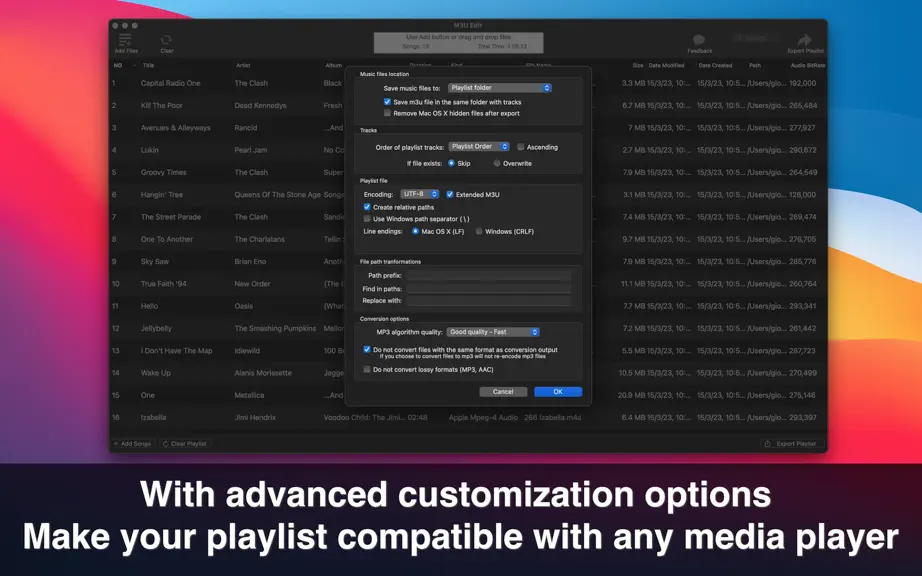
Task: Select the Hello track by Oasis
Action: click(149, 306)
